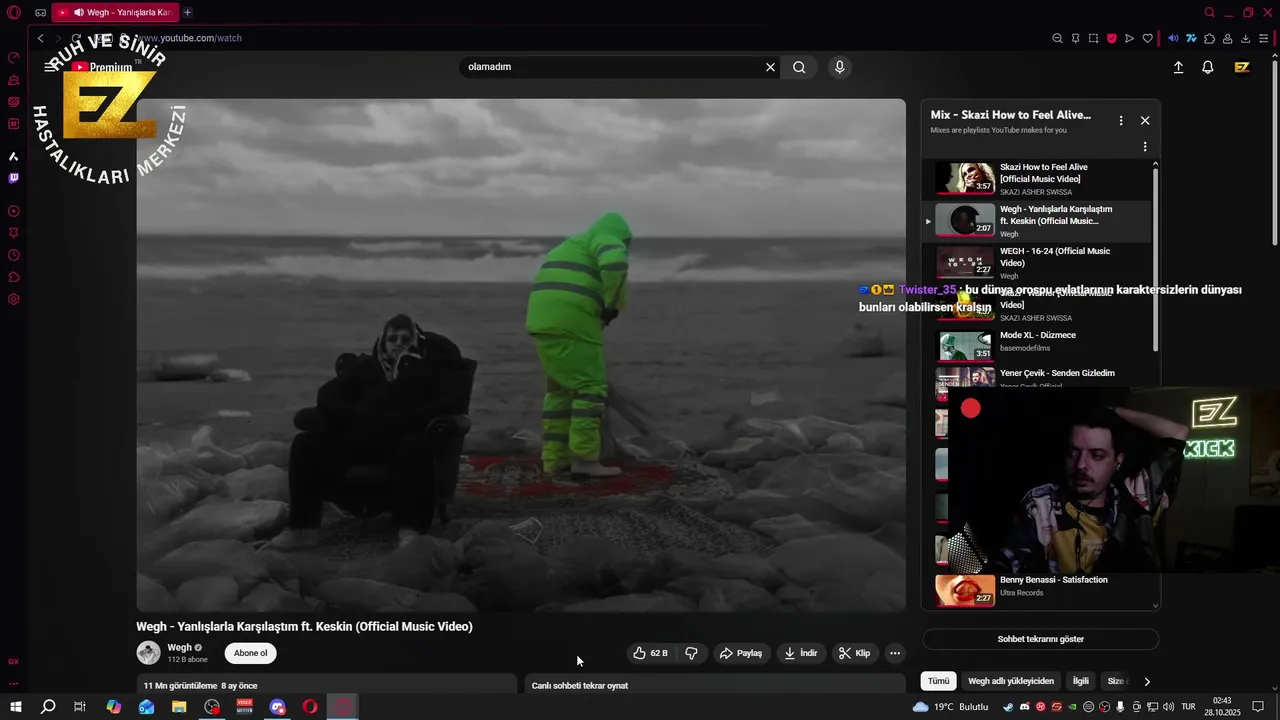1280x720 pixels.
Task: Open the EZ account avatar menu
Action: [1242, 67]
